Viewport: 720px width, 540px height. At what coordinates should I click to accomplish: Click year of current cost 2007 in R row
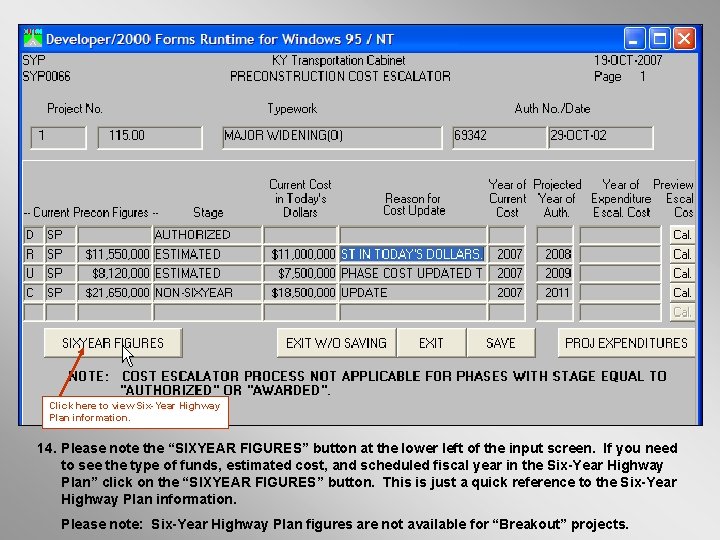pos(506,254)
